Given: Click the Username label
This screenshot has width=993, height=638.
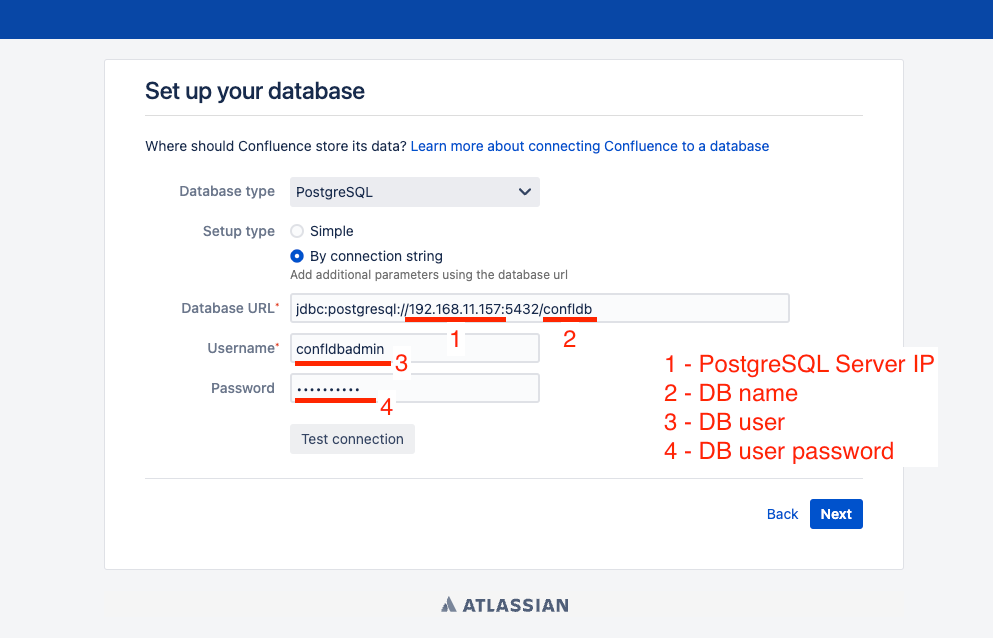Looking at the screenshot, I should tap(243, 348).
